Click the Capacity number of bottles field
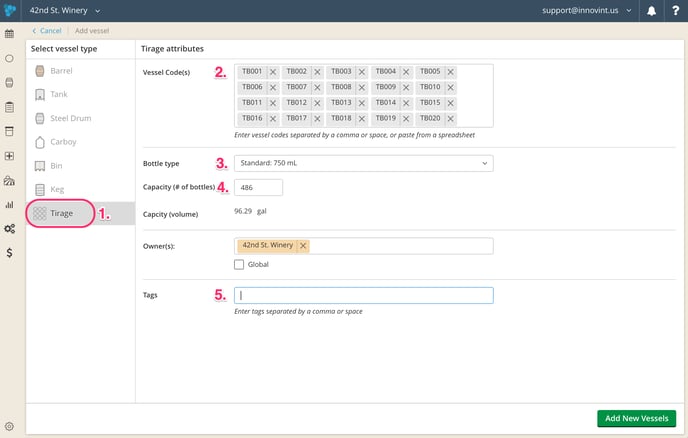 click(258, 187)
